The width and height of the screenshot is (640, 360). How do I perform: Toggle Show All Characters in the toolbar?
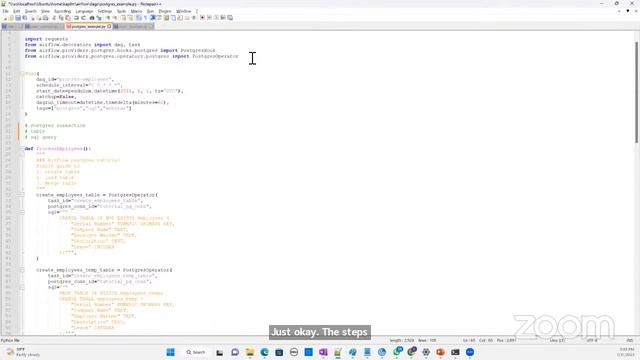(x=145, y=18)
